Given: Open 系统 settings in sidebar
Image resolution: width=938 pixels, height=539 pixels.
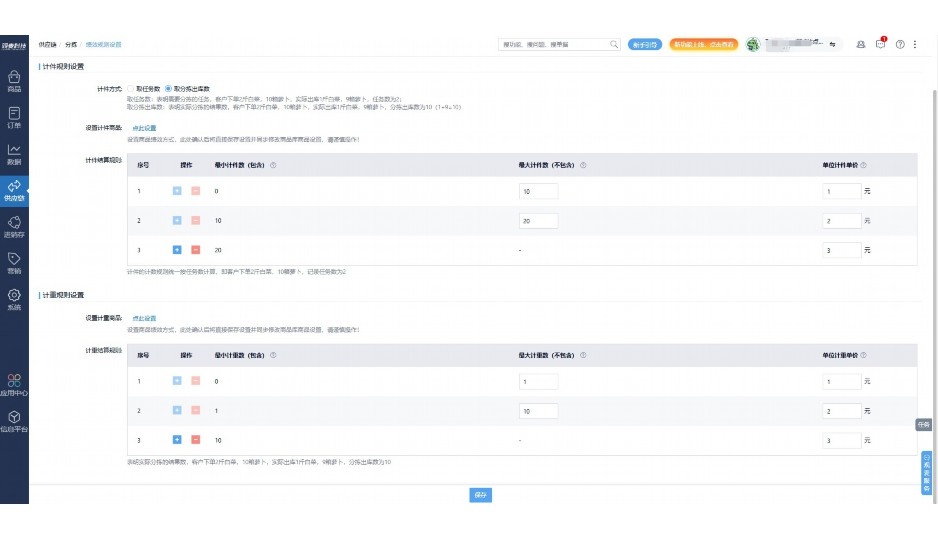Looking at the screenshot, I should click(14, 300).
